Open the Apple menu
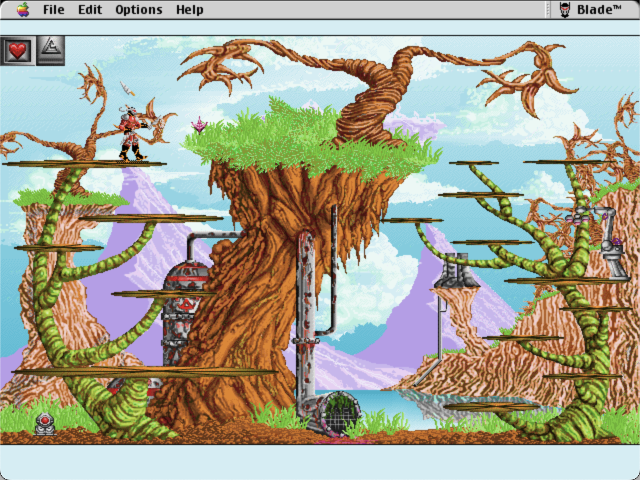The height and width of the screenshot is (480, 640). [23, 9]
